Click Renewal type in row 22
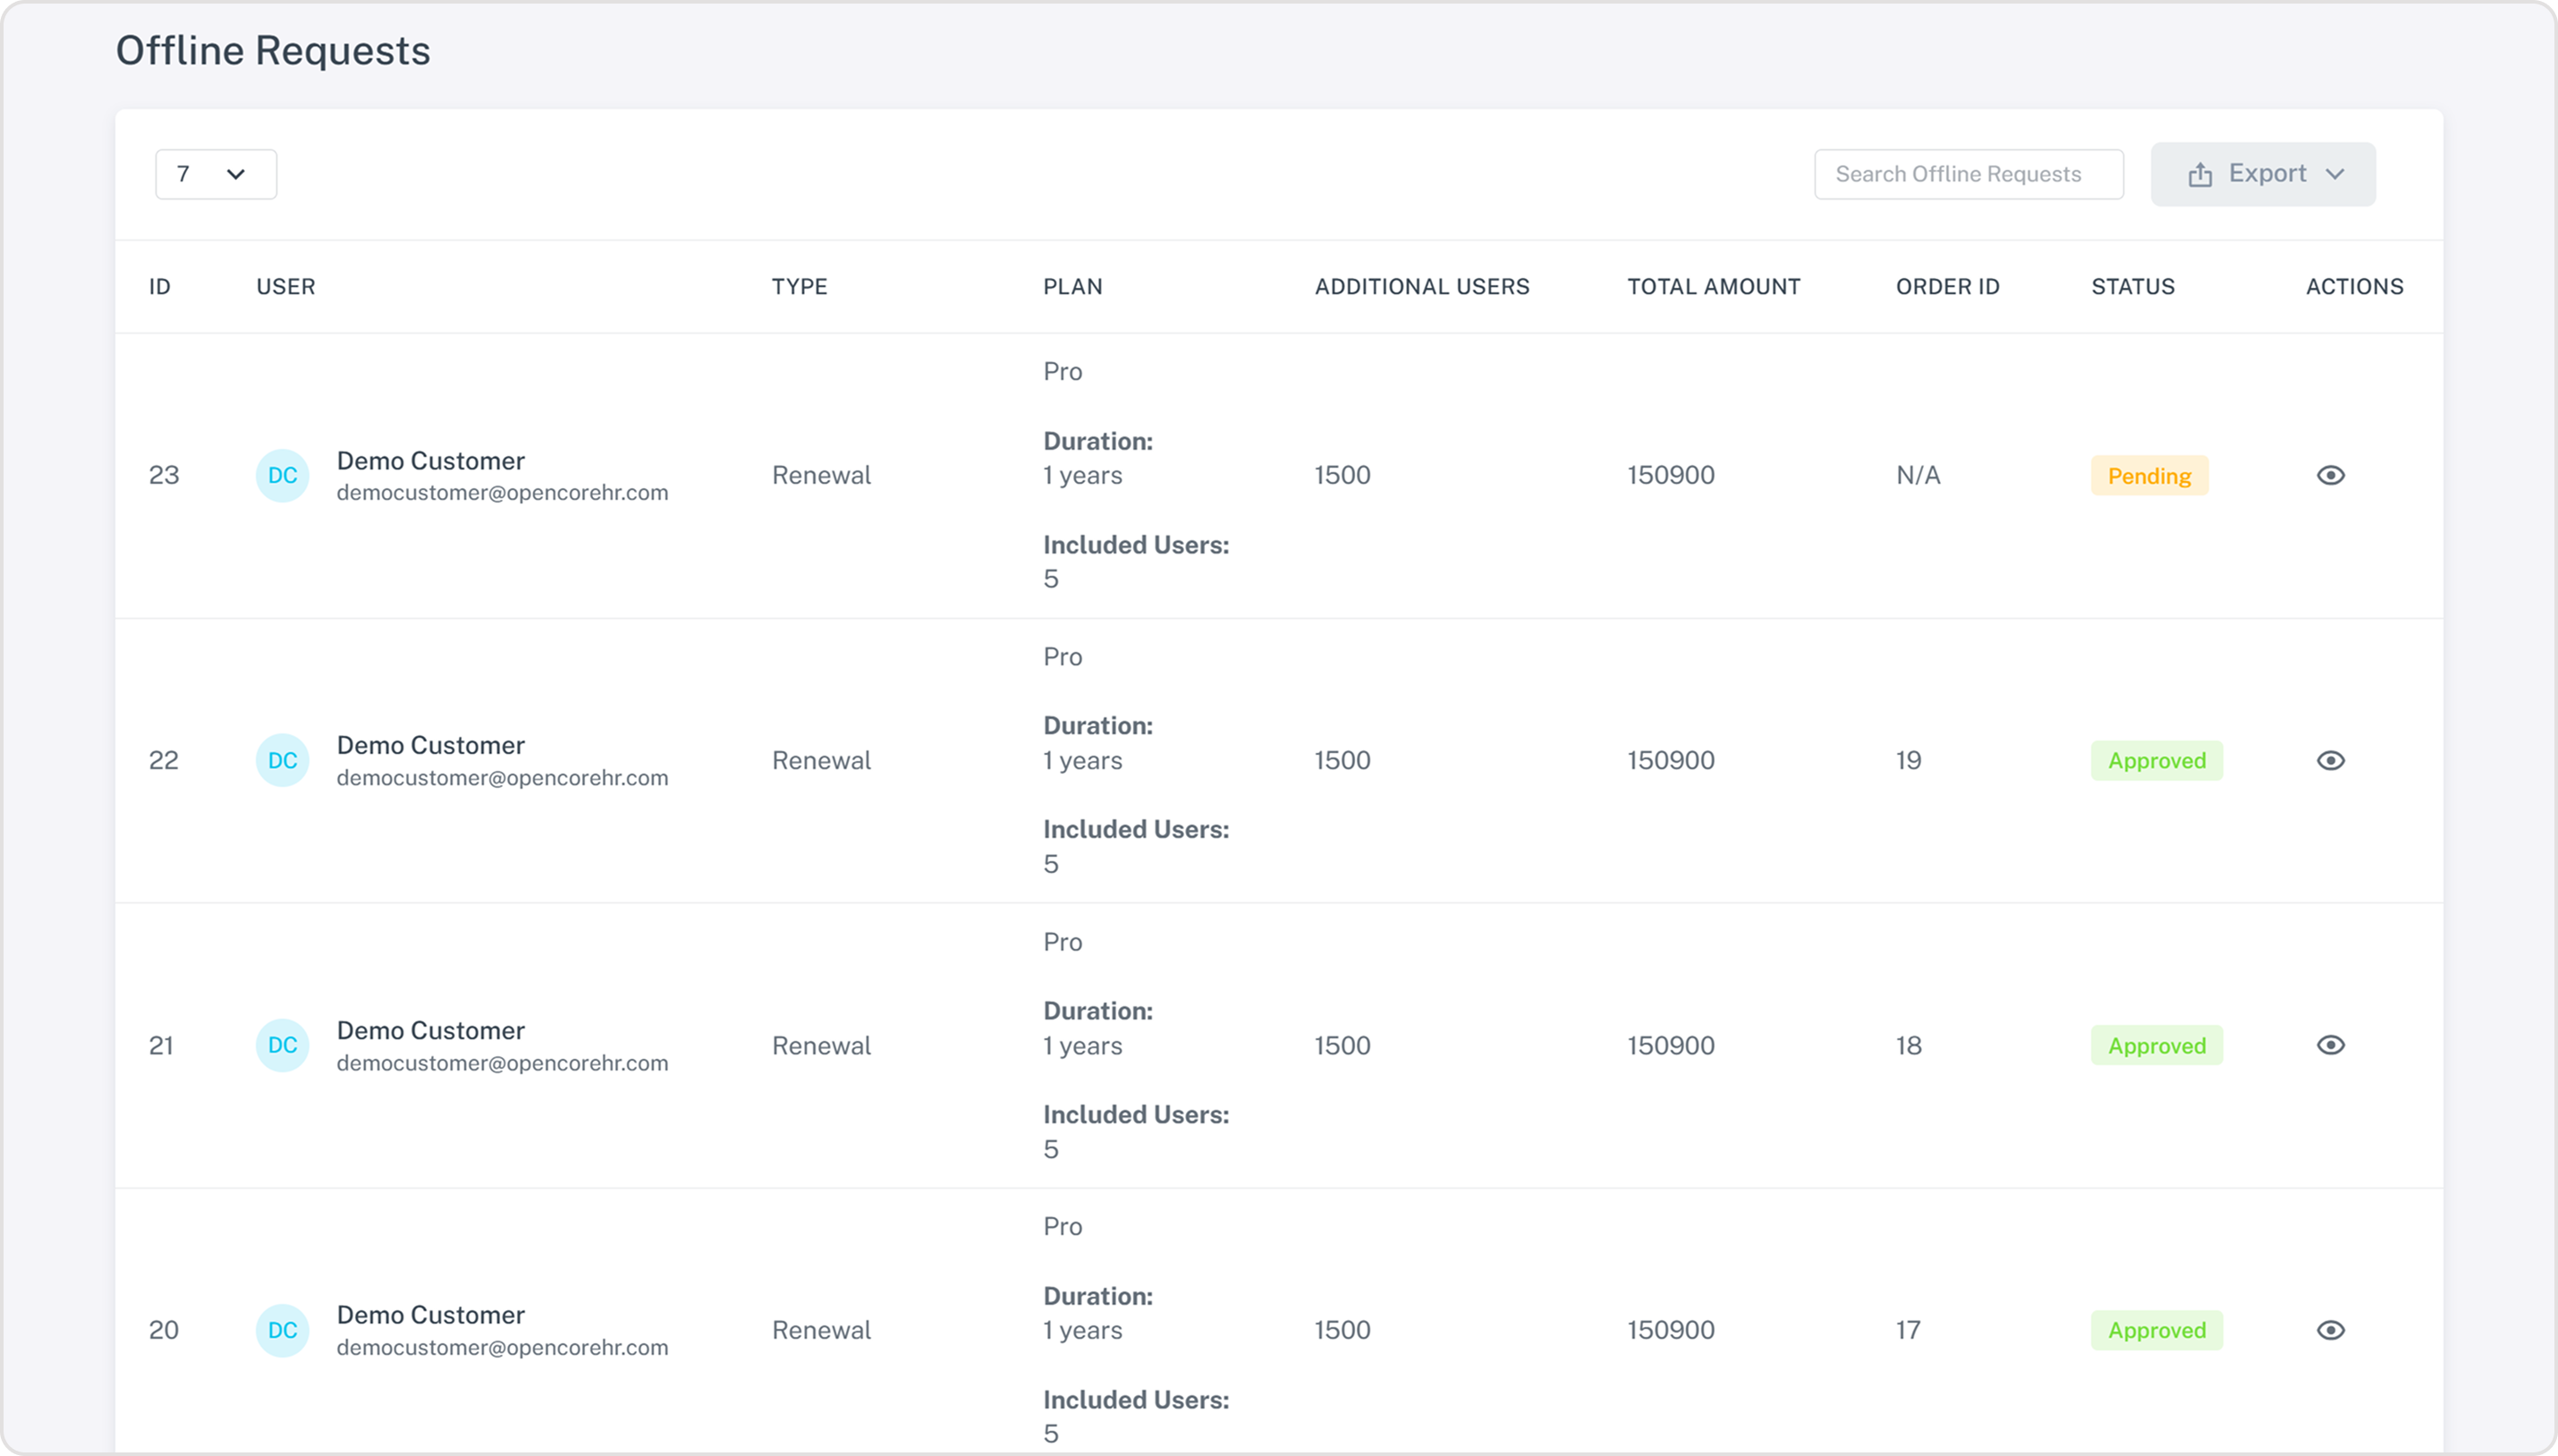This screenshot has width=2558, height=1456. point(821,760)
